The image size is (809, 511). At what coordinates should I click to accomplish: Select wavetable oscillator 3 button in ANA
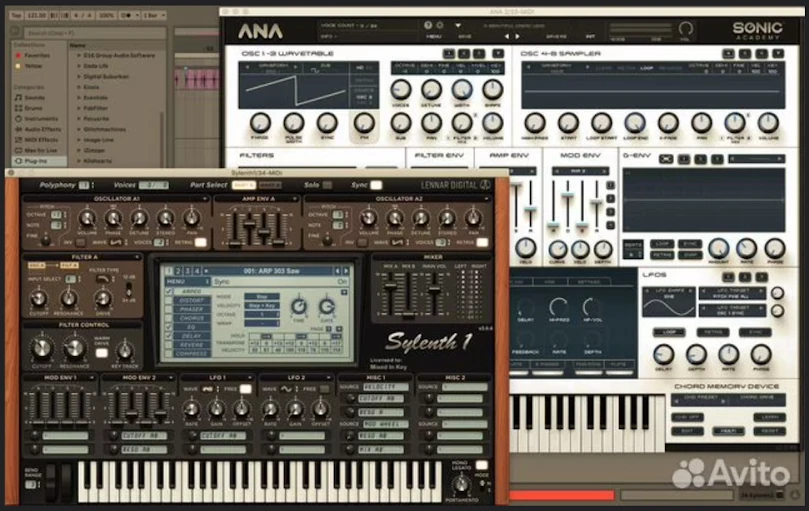tap(479, 53)
